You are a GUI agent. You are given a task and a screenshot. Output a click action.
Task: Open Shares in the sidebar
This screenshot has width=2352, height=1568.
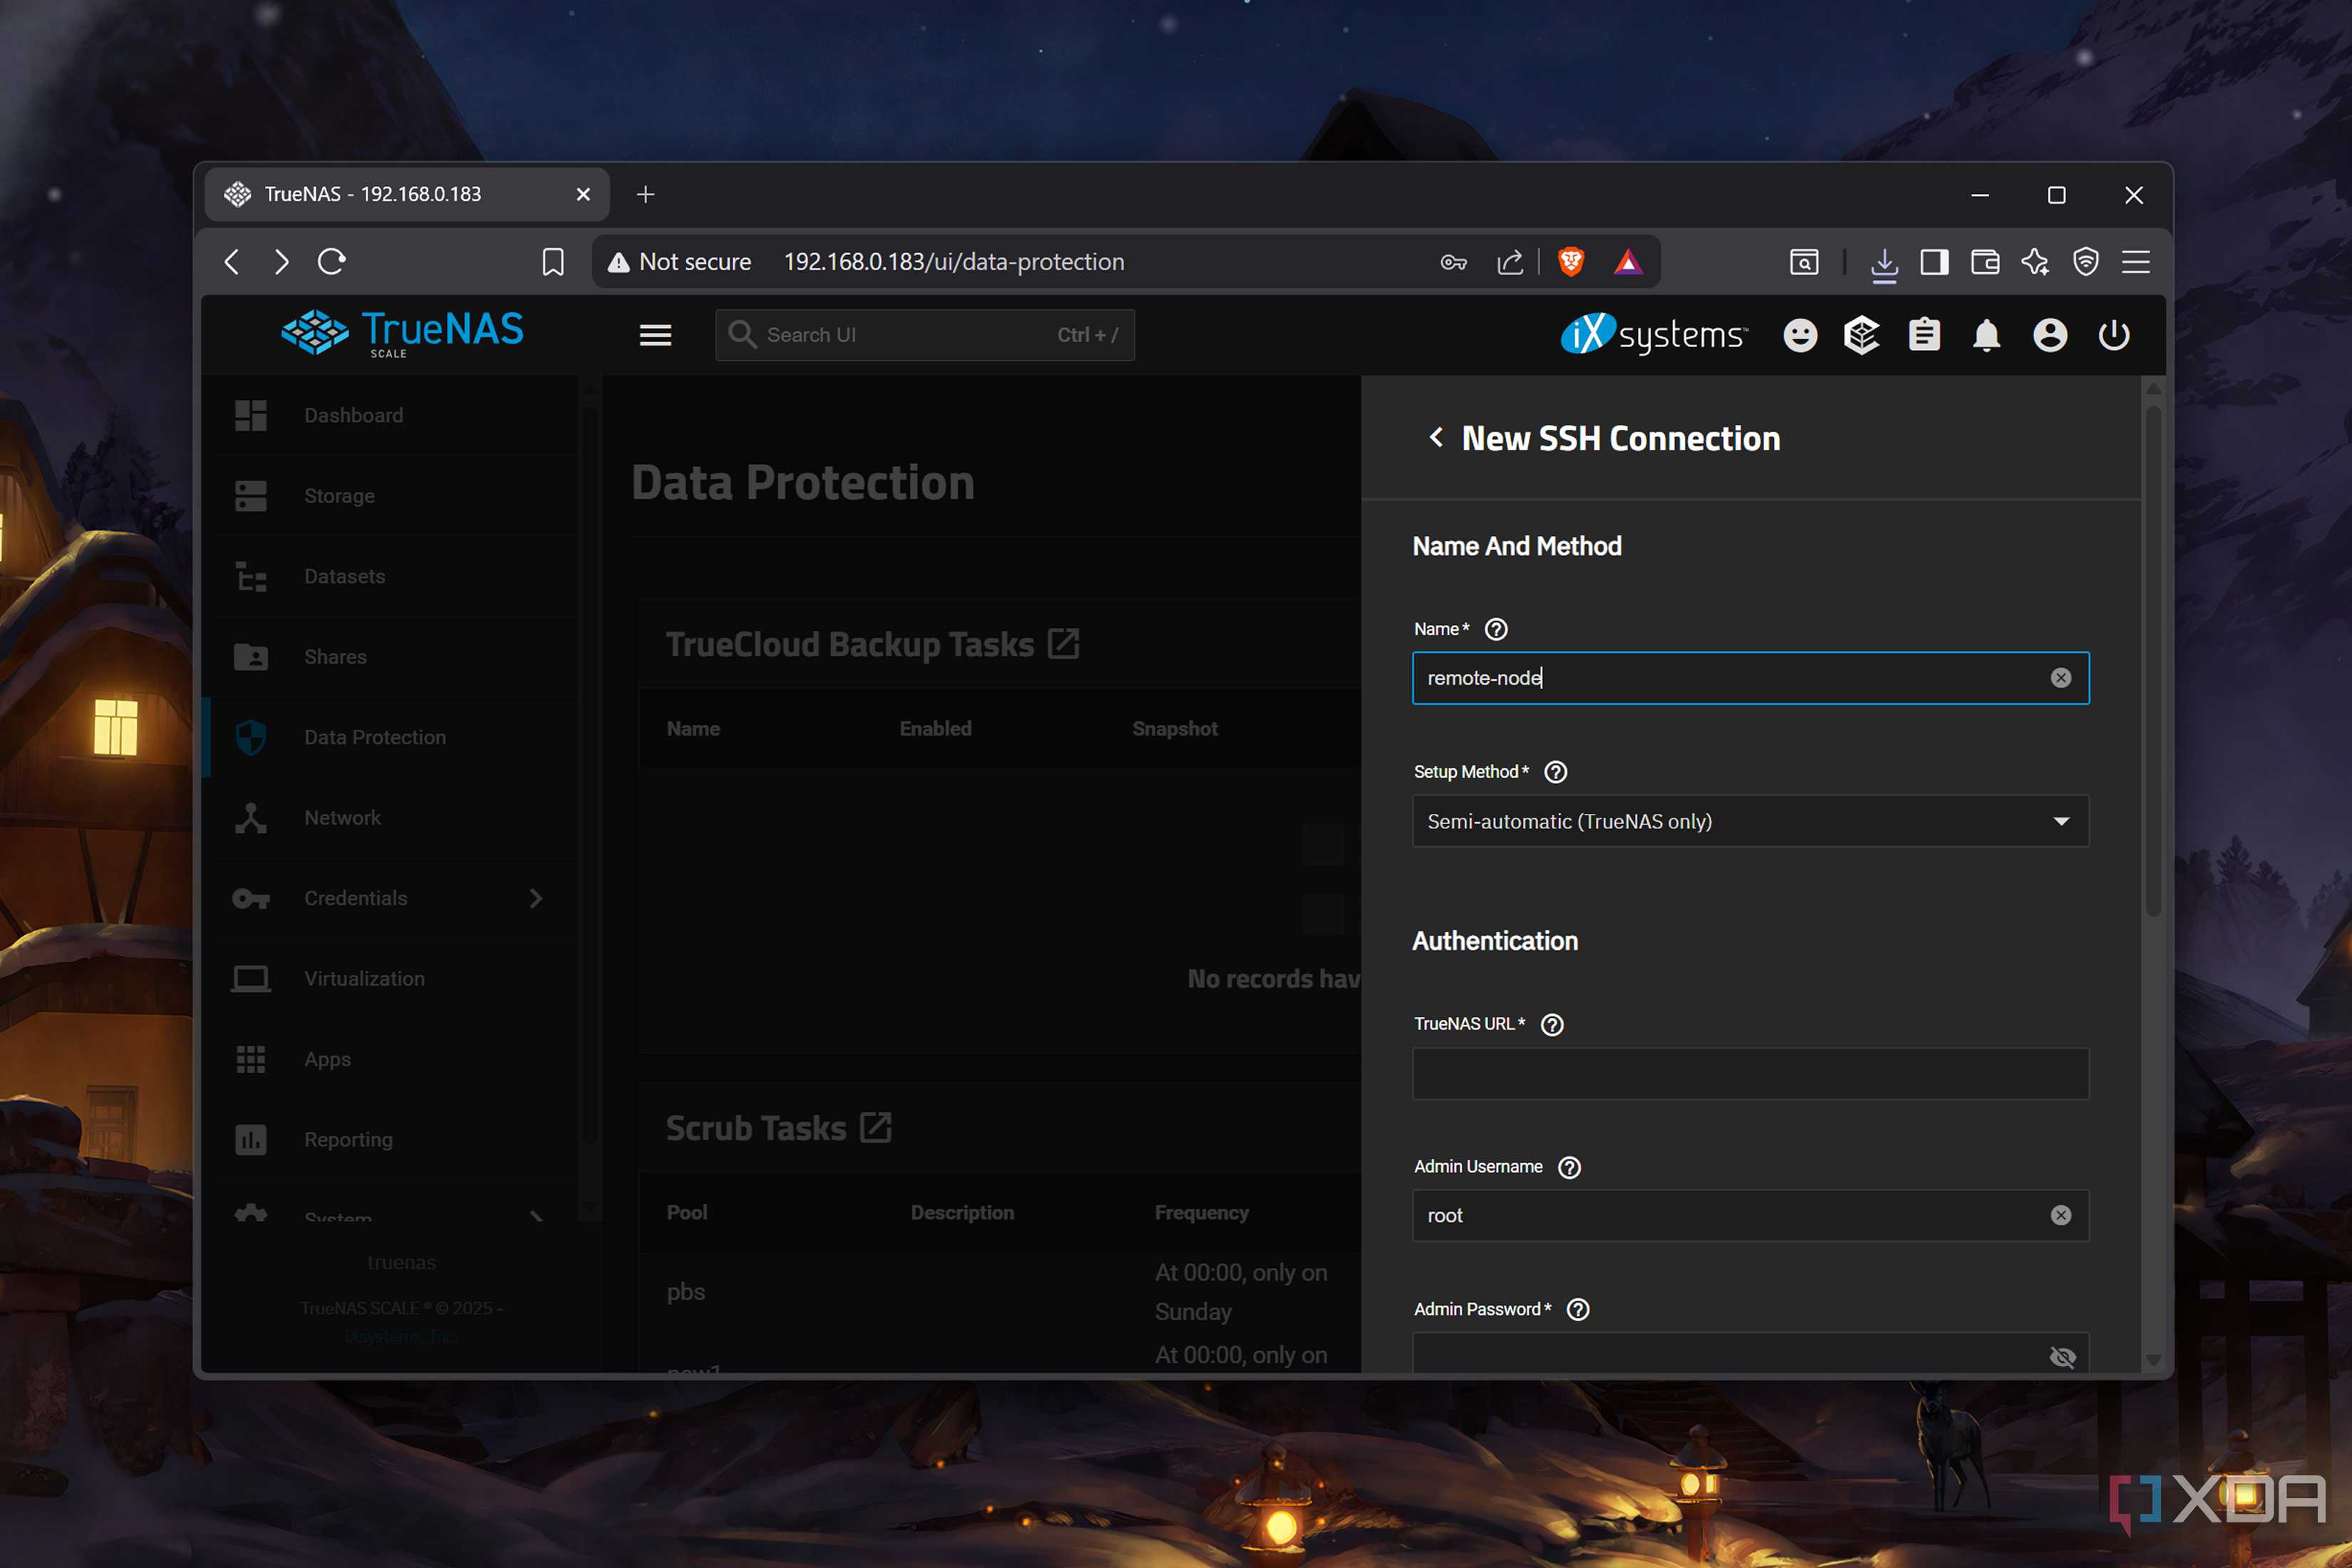(390, 657)
